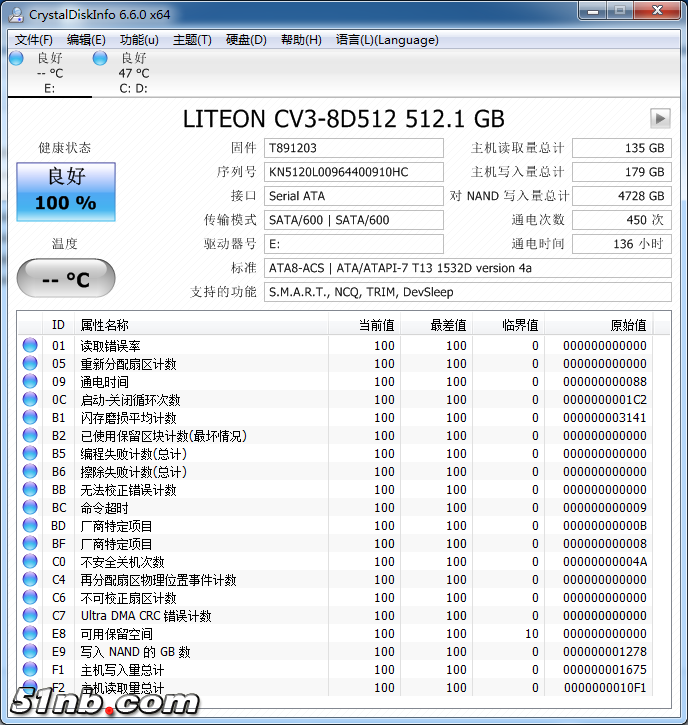The width and height of the screenshot is (688, 725).
Task: Click the 序列号 serial number field
Action: point(354,172)
